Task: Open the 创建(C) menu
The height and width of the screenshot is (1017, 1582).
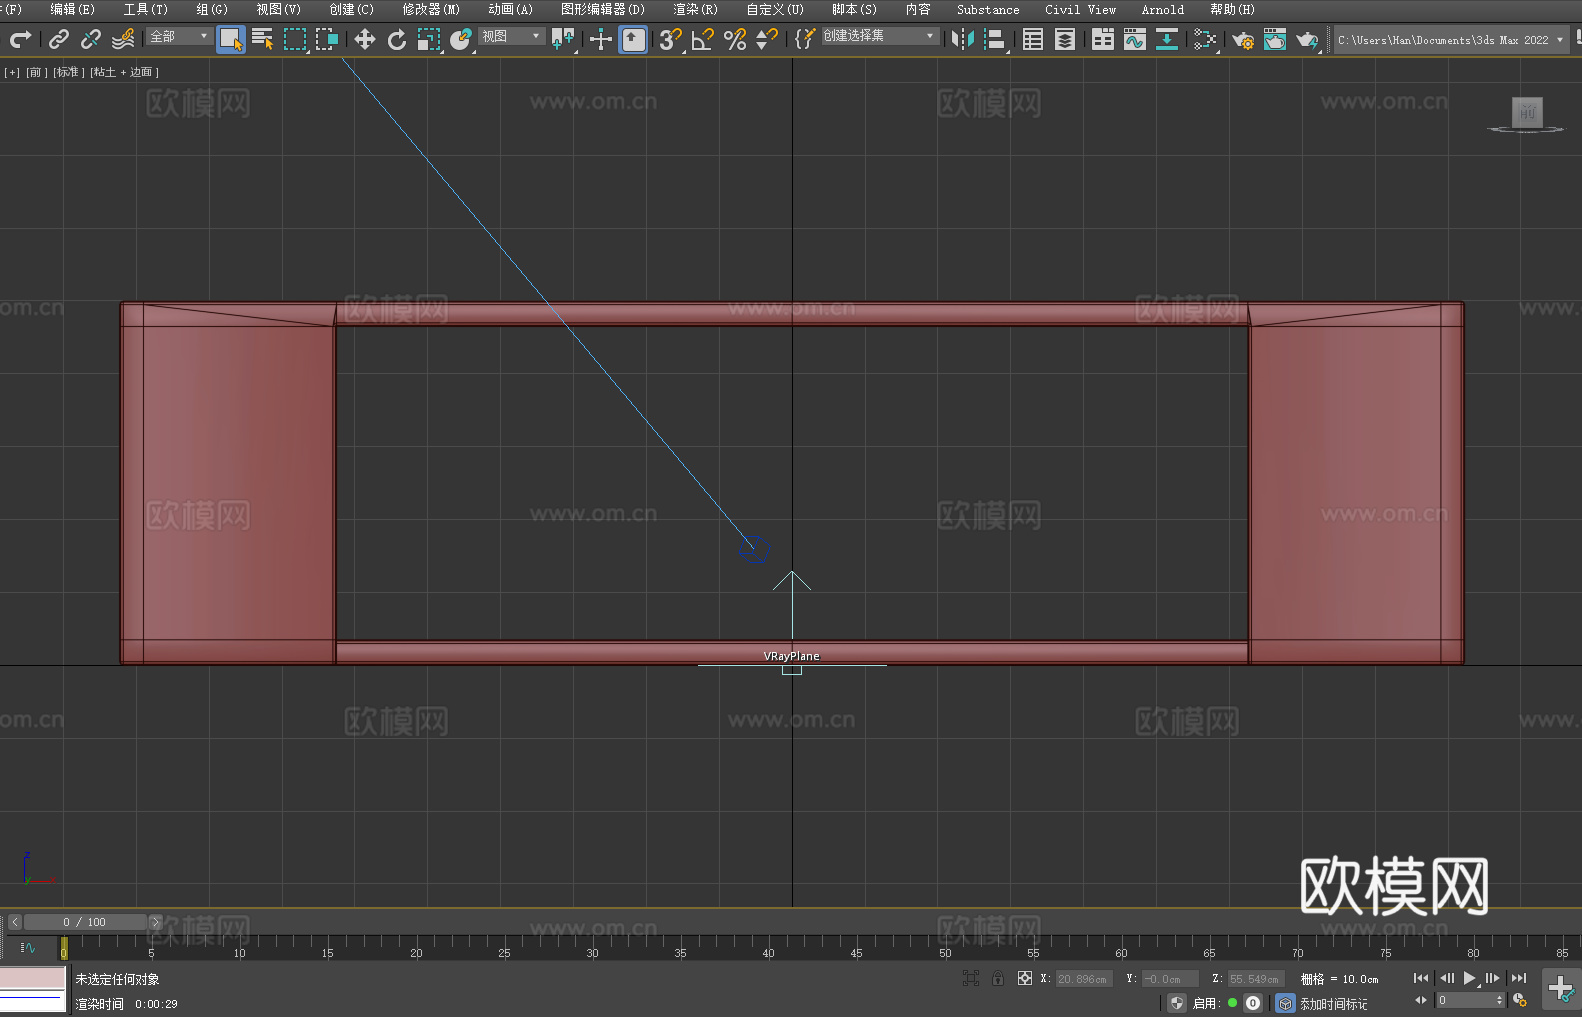Action: [351, 9]
